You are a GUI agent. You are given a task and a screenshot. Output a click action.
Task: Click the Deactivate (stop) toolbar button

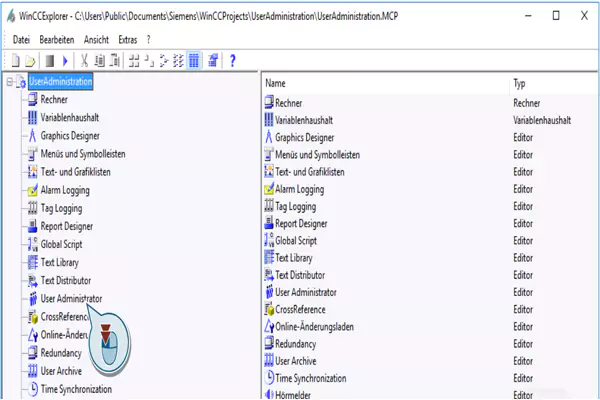49,60
